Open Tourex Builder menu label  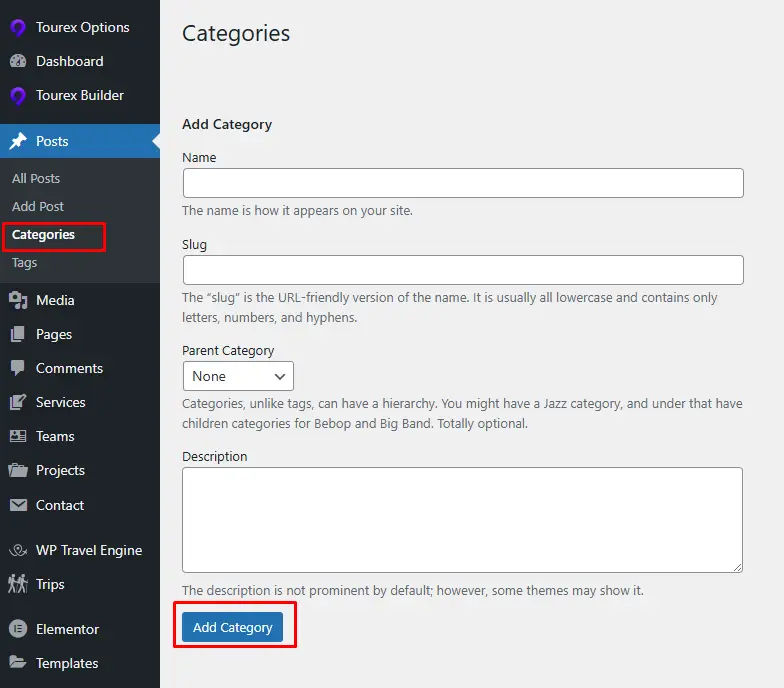click(x=80, y=95)
